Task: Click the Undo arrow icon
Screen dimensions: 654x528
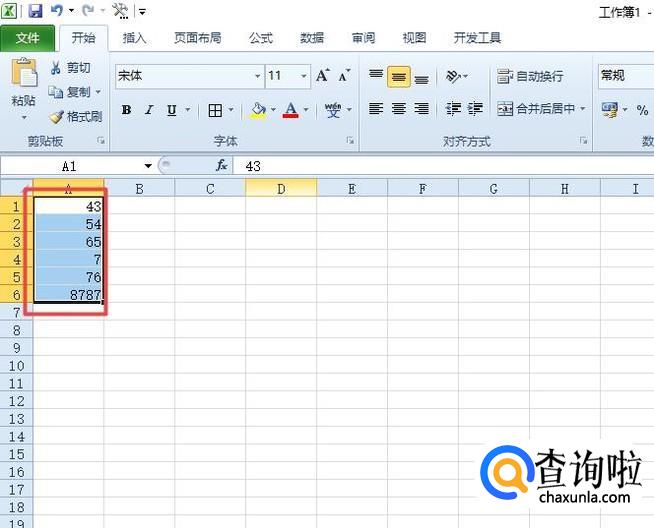Action: 57,10
